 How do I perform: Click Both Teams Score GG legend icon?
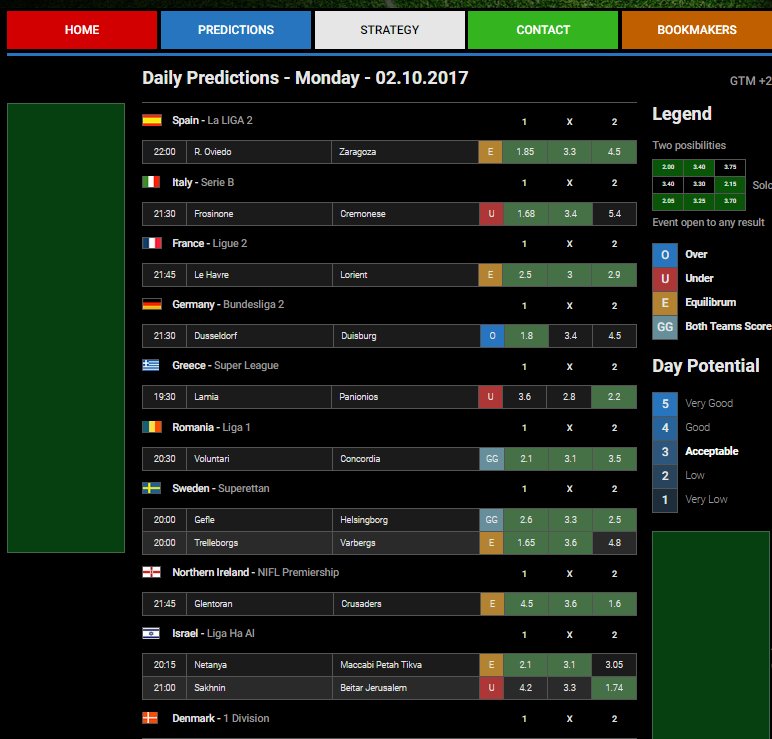pos(665,327)
